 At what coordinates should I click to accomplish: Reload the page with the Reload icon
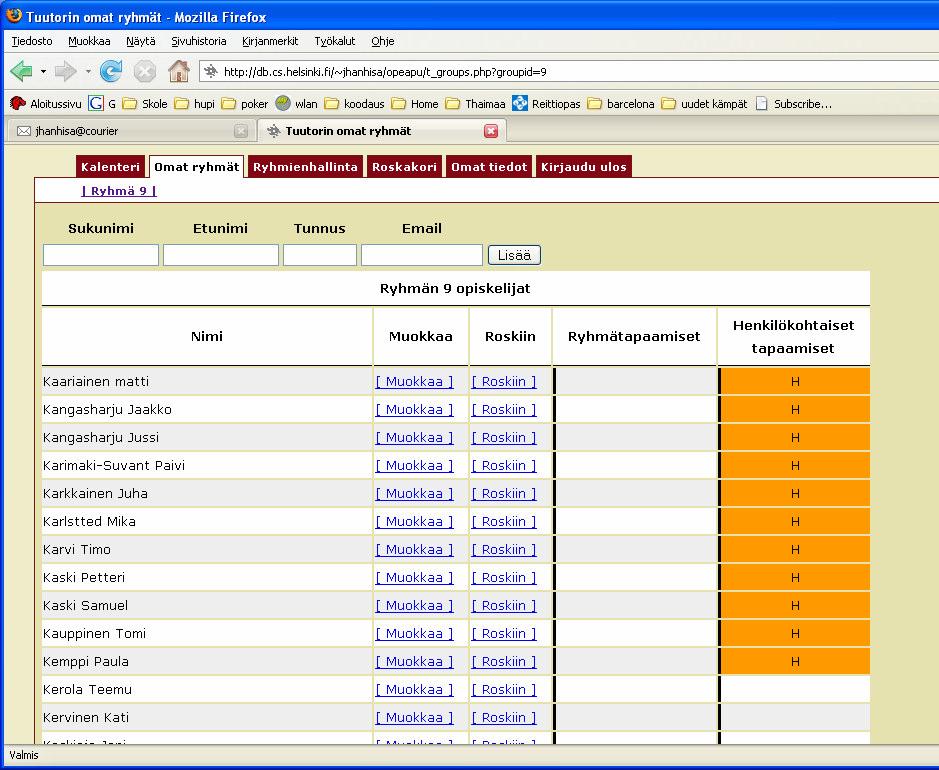[x=111, y=72]
